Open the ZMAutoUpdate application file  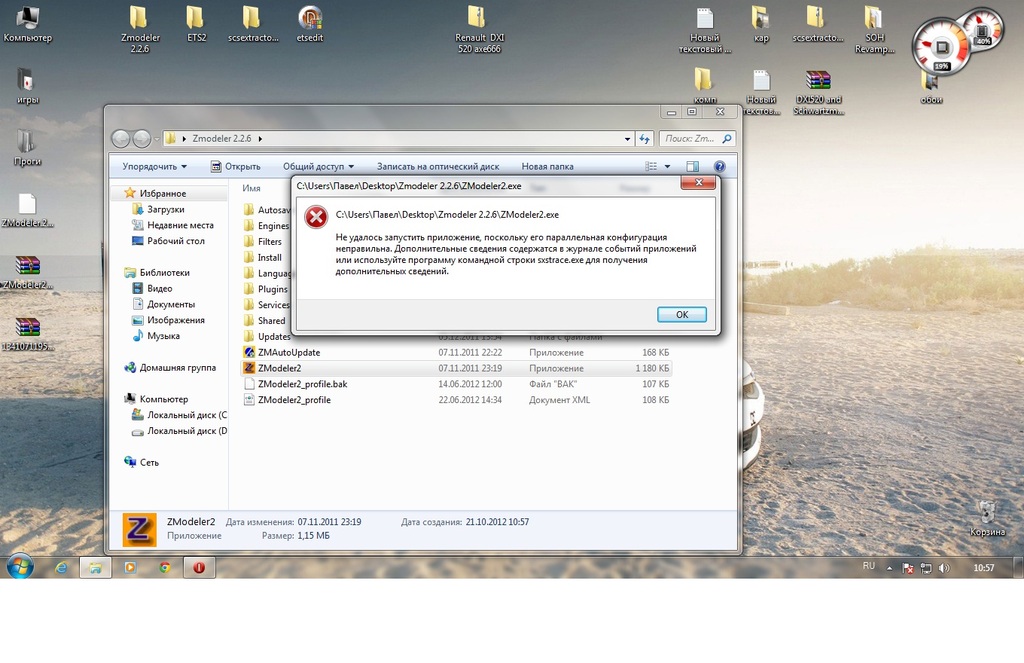click(288, 352)
